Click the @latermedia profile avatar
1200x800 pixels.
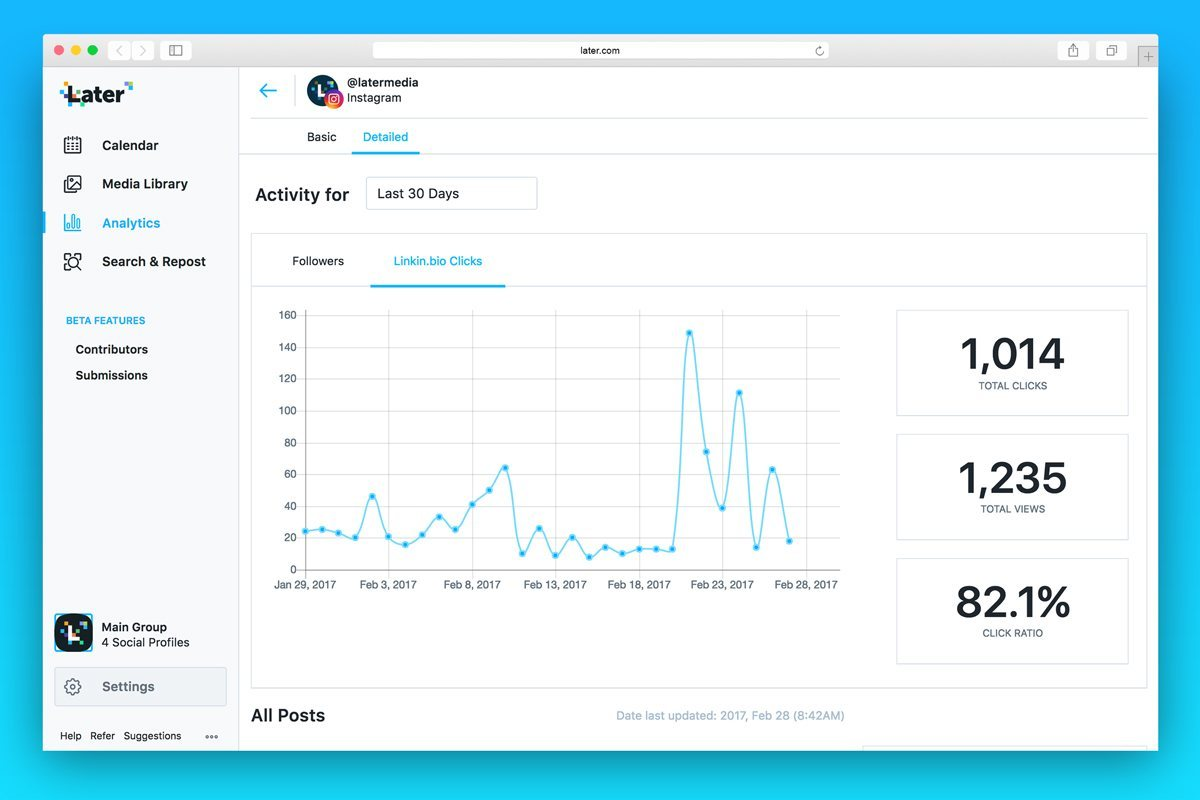coord(324,91)
